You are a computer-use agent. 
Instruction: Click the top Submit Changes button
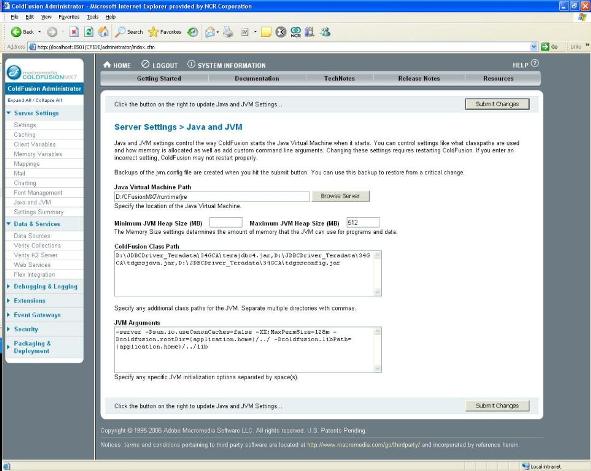[x=497, y=104]
